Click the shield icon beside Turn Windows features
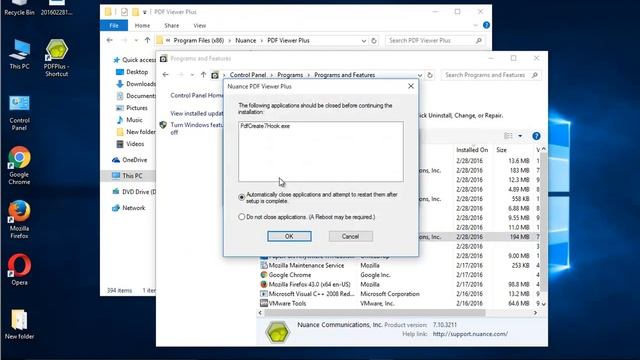This screenshot has height=360, width=640. point(163,125)
